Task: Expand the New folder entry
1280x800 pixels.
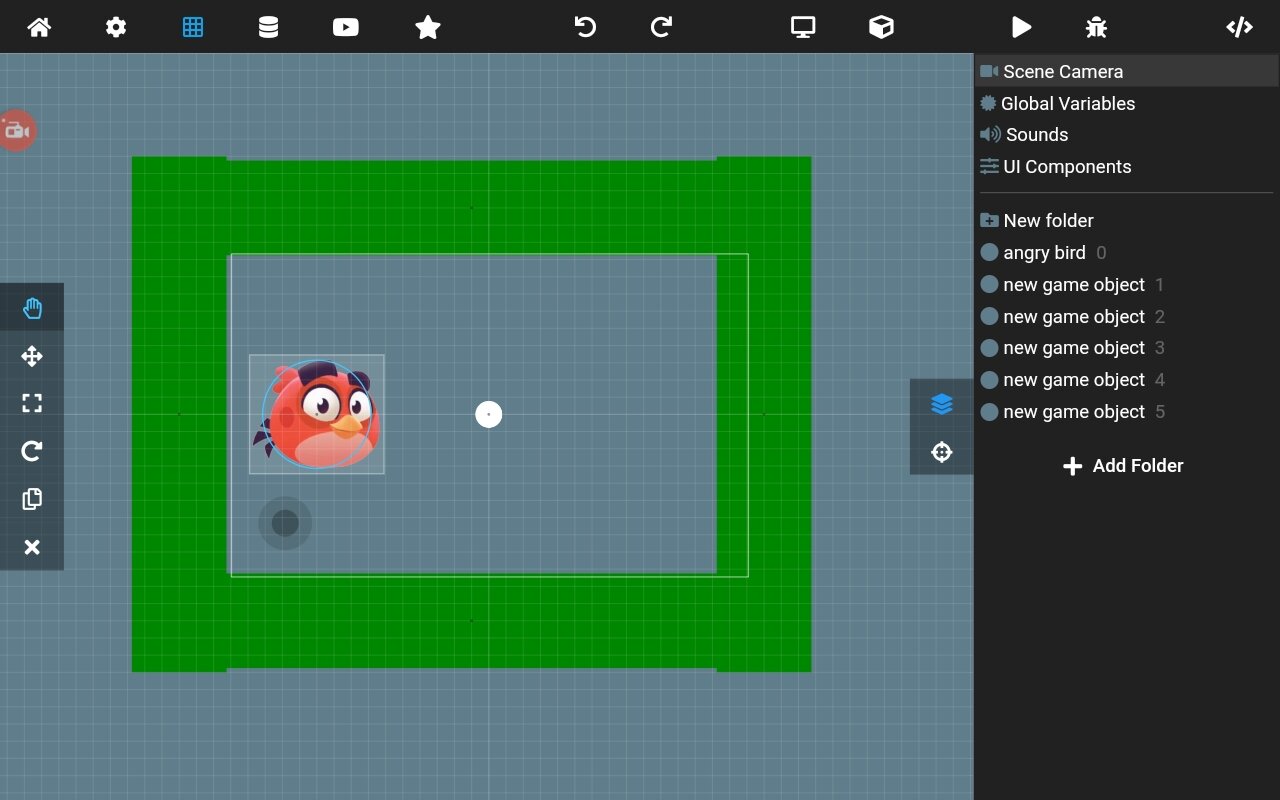Action: click(x=1037, y=220)
